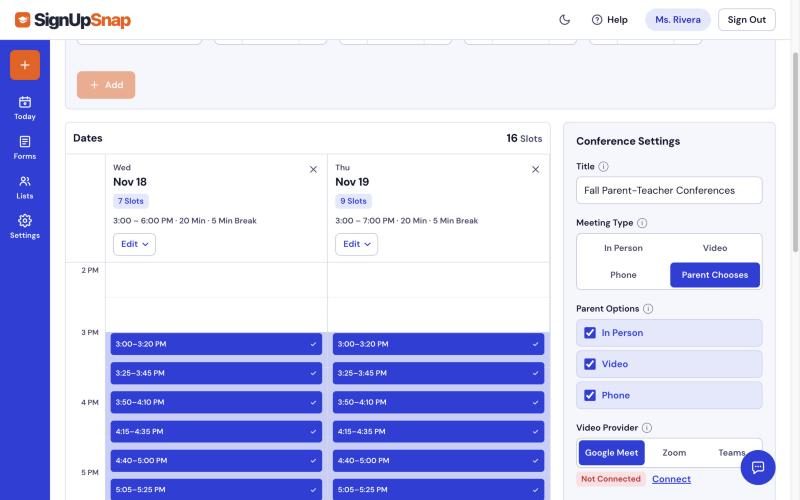
Task: Toggle Nov 19 slot 4:15–4:35 PM
Action: click(438, 431)
